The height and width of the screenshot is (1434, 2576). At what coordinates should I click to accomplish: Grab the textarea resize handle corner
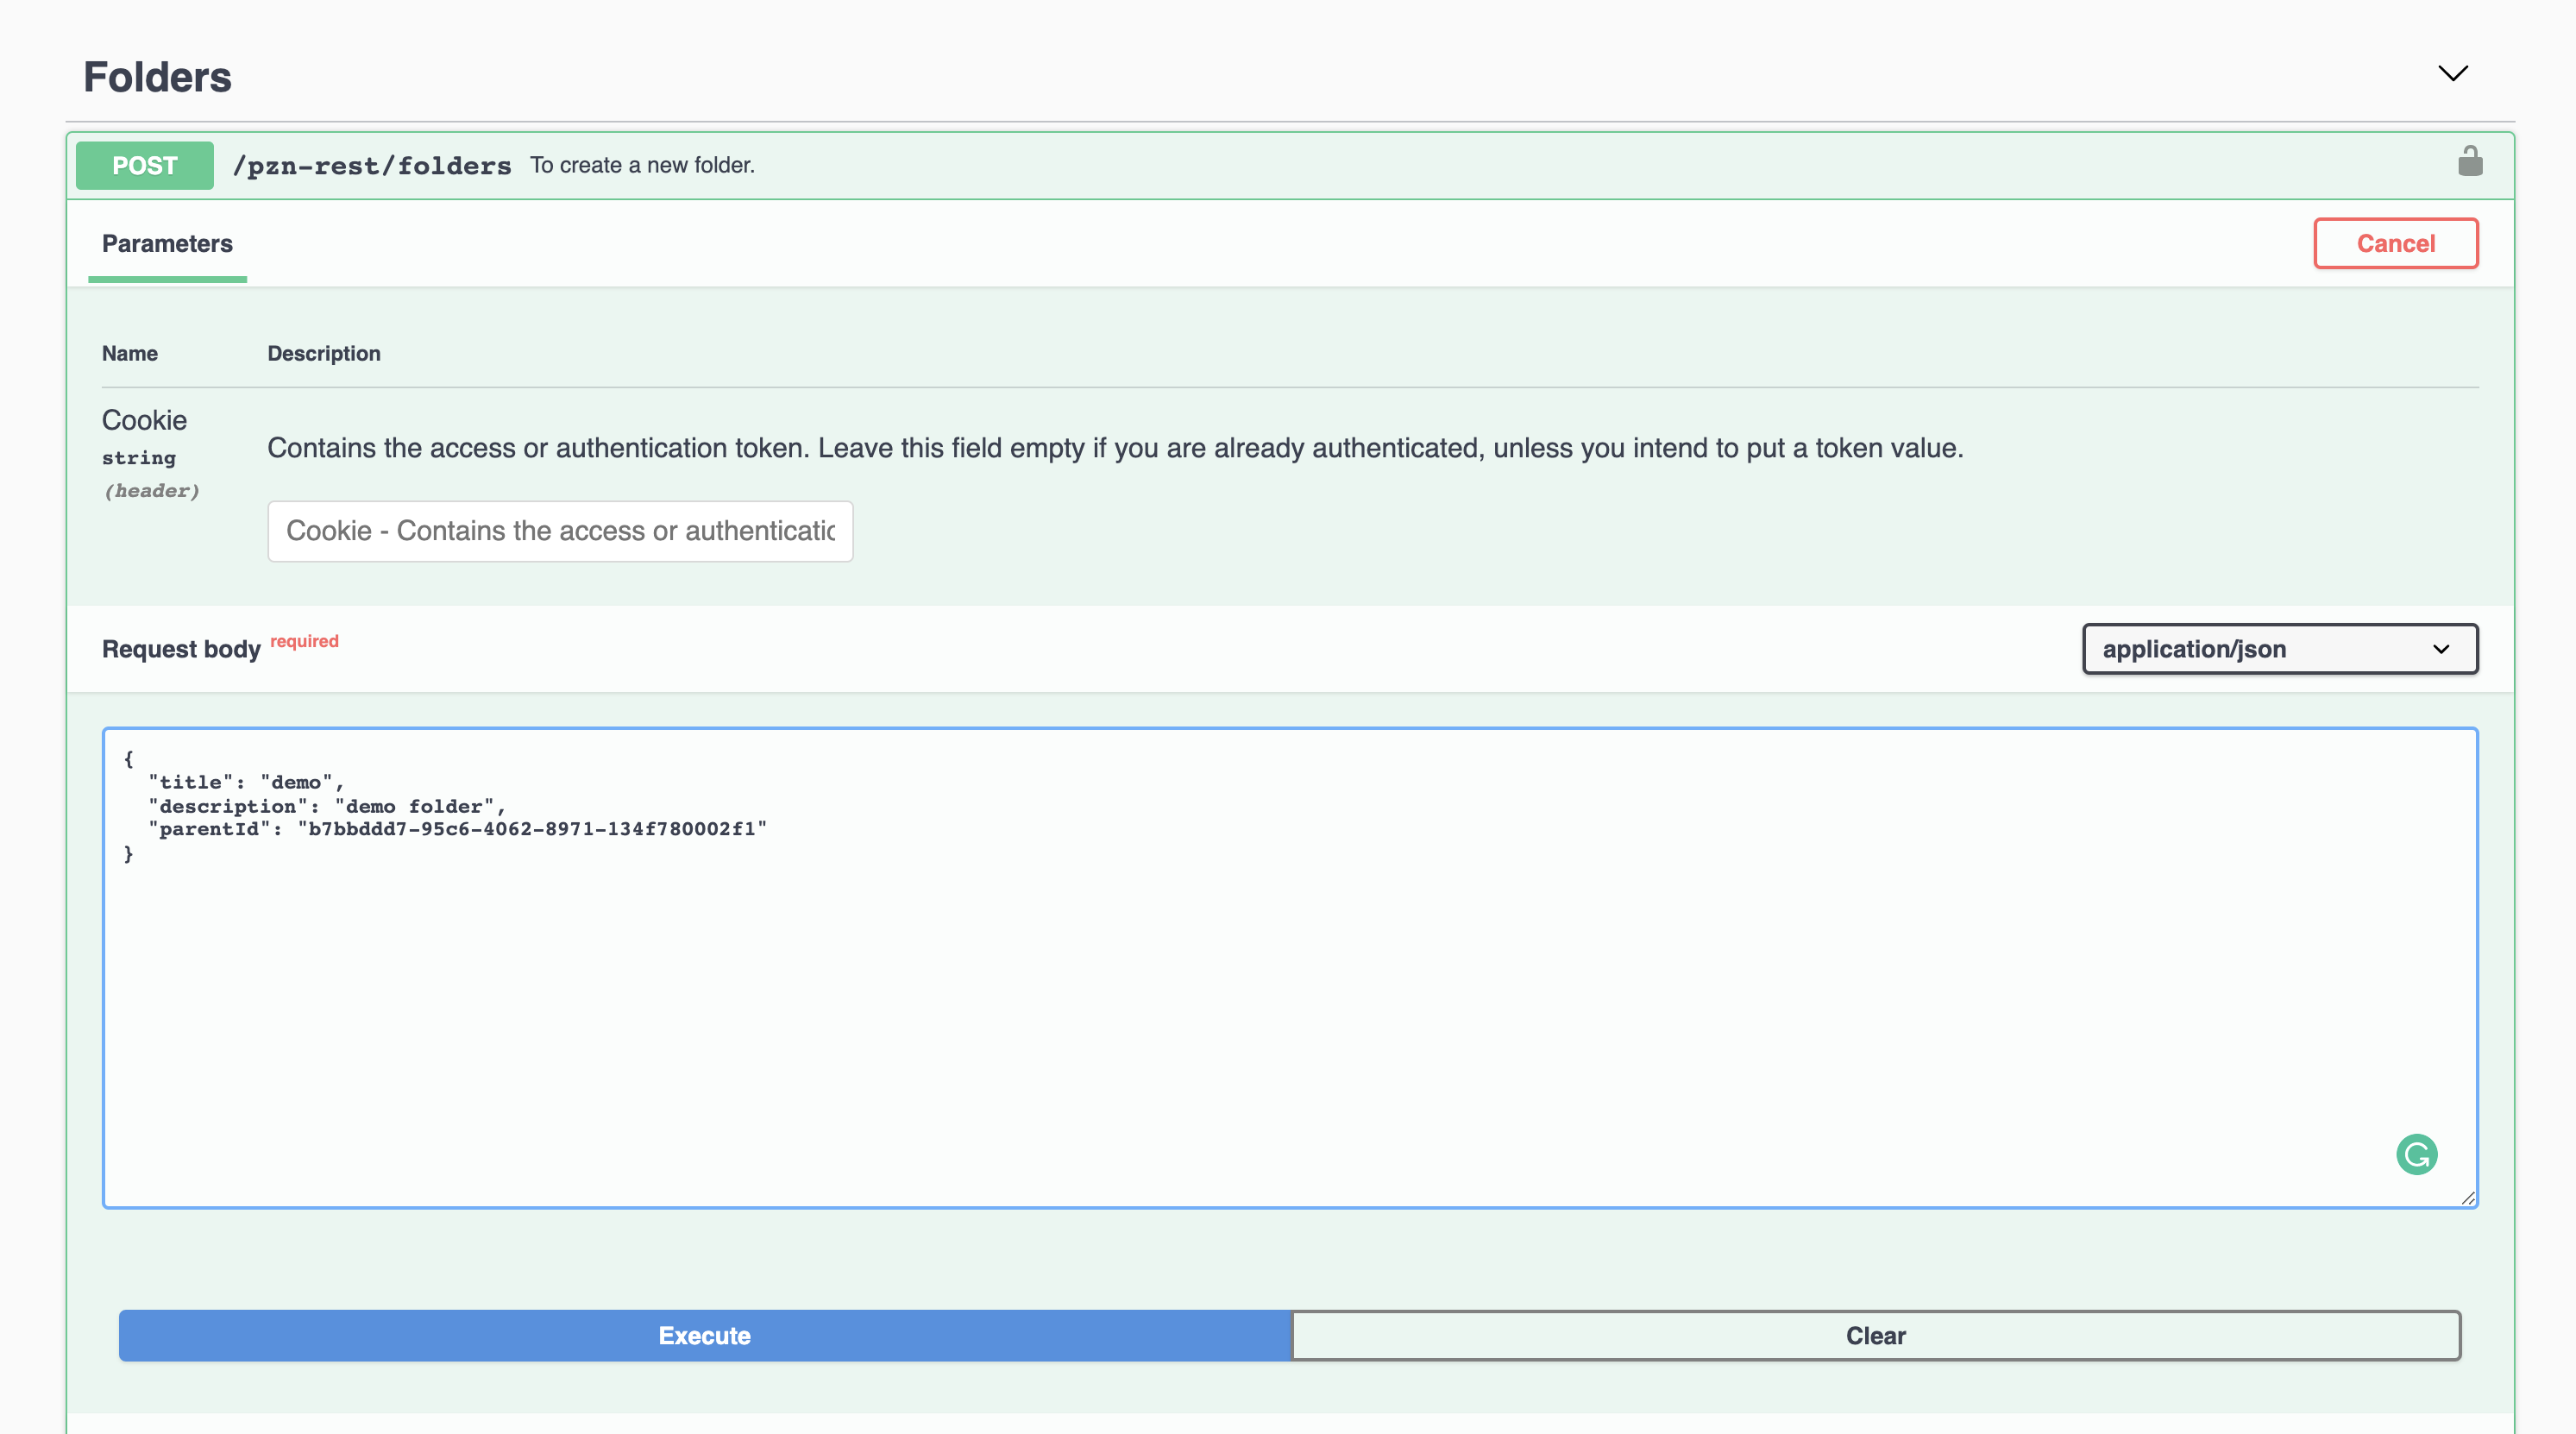(x=2467, y=1197)
